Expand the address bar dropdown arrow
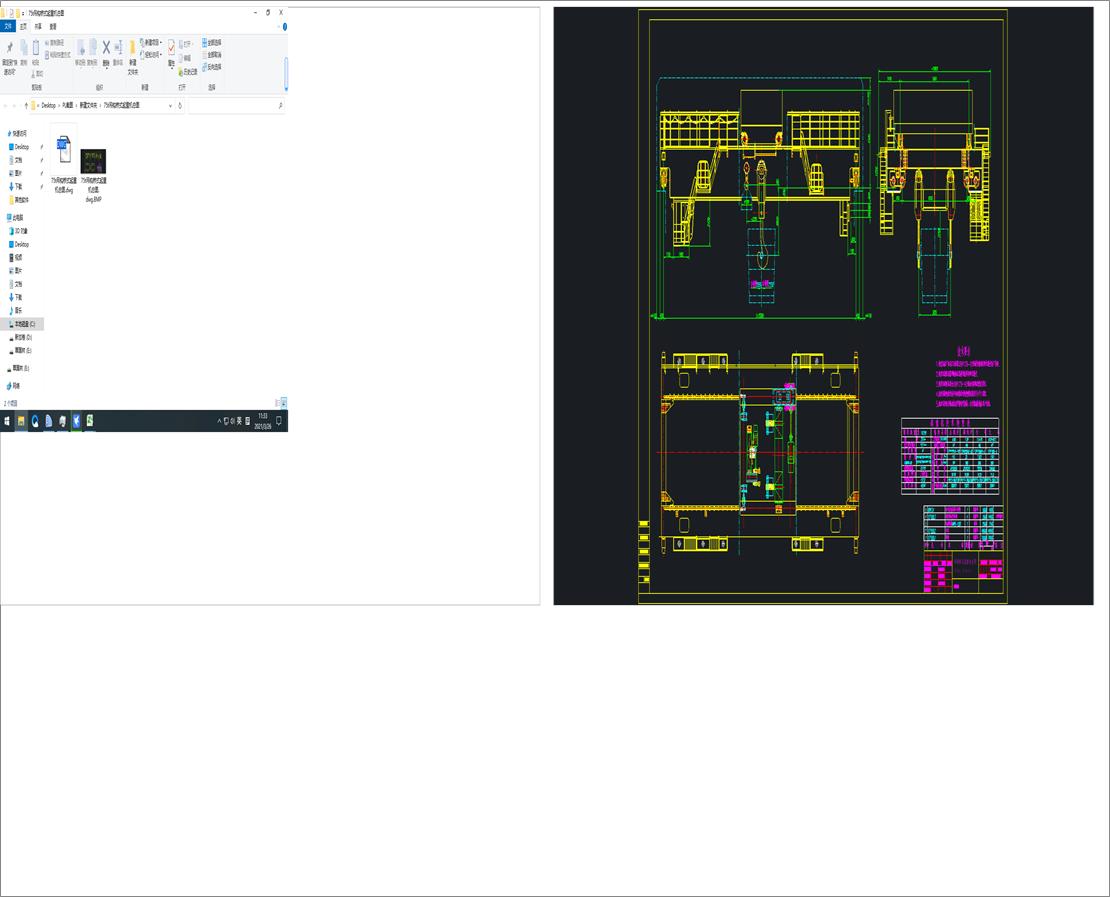 point(170,105)
